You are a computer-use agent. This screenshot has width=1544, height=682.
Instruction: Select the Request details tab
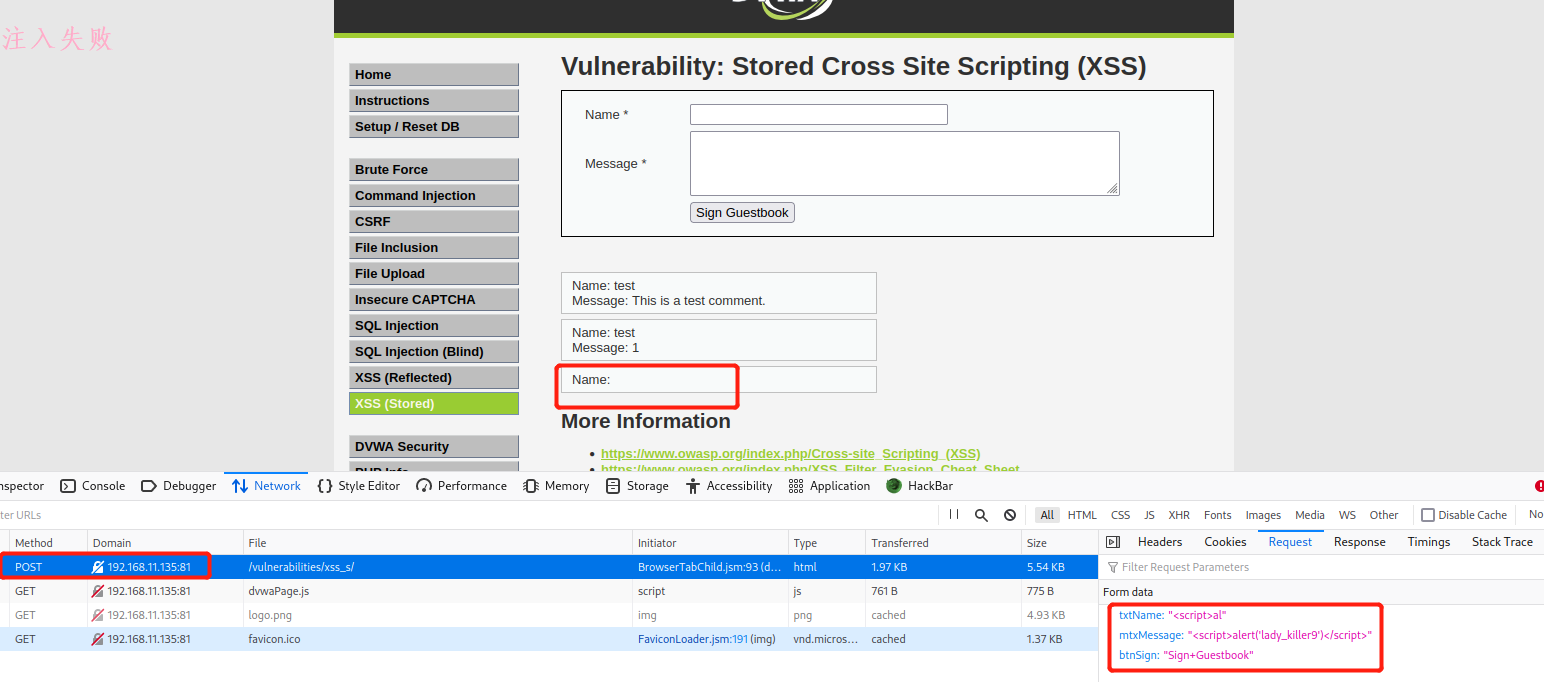point(1290,542)
